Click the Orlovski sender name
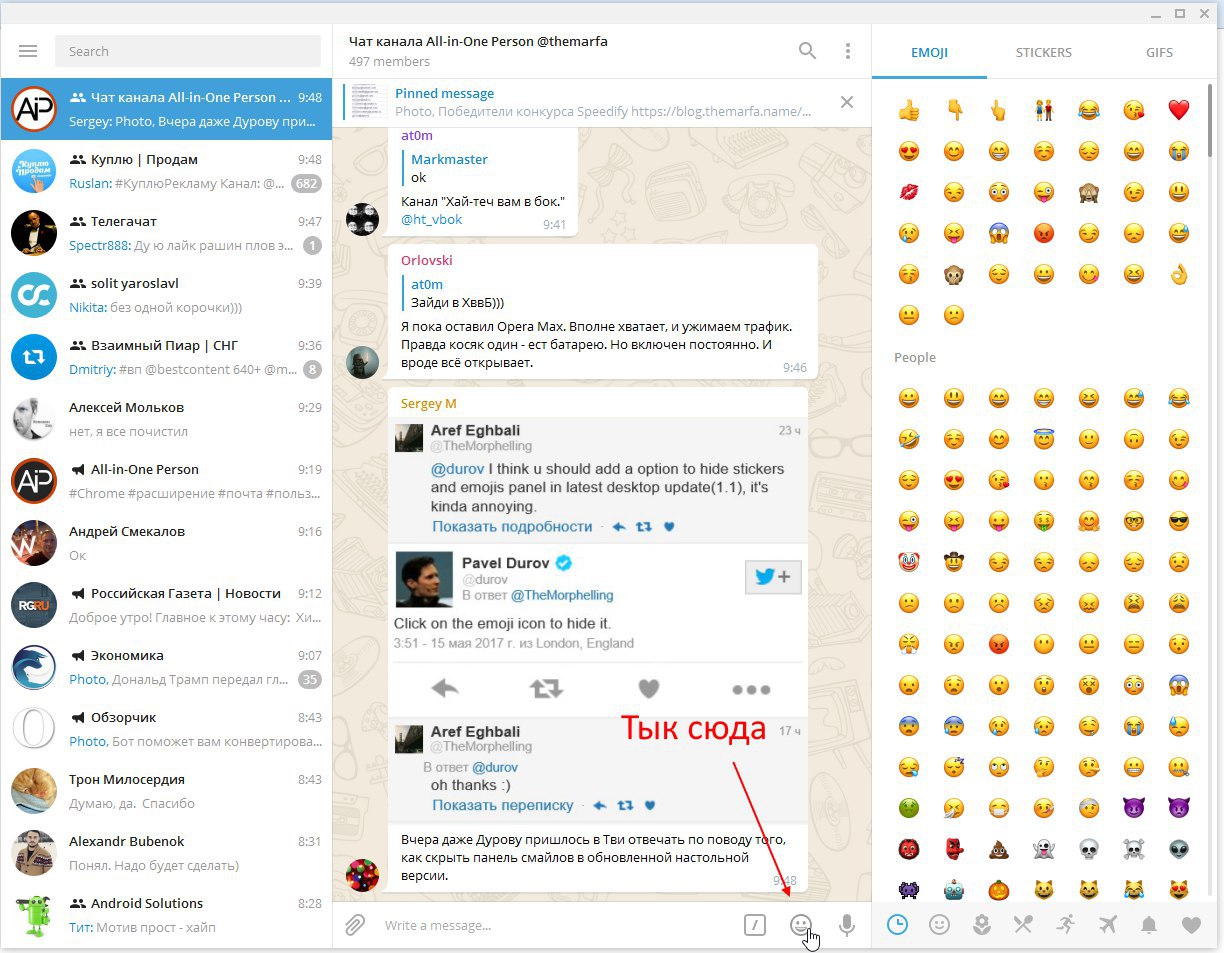Viewport: 1224px width, 953px height. (x=427, y=260)
